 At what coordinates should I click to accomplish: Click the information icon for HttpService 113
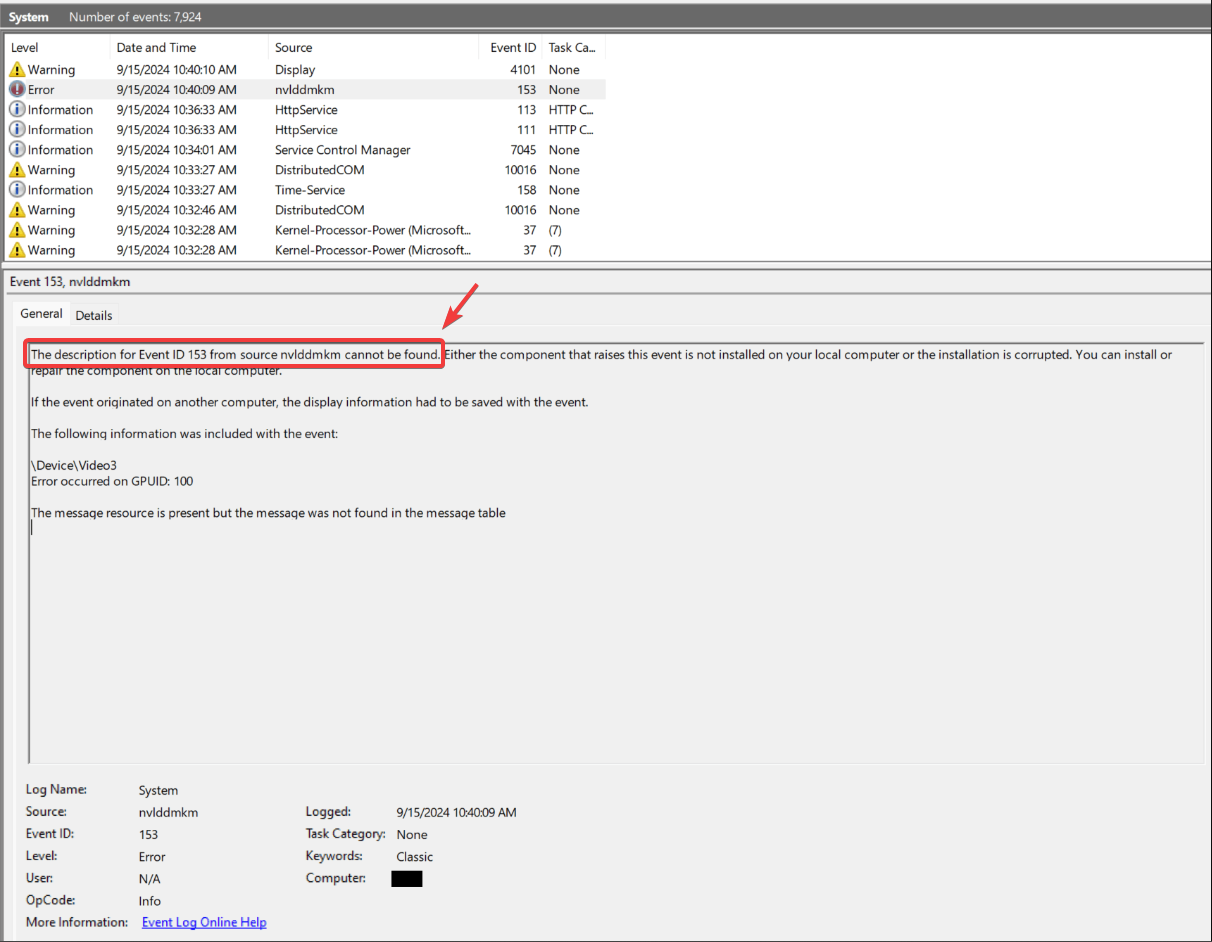point(17,110)
